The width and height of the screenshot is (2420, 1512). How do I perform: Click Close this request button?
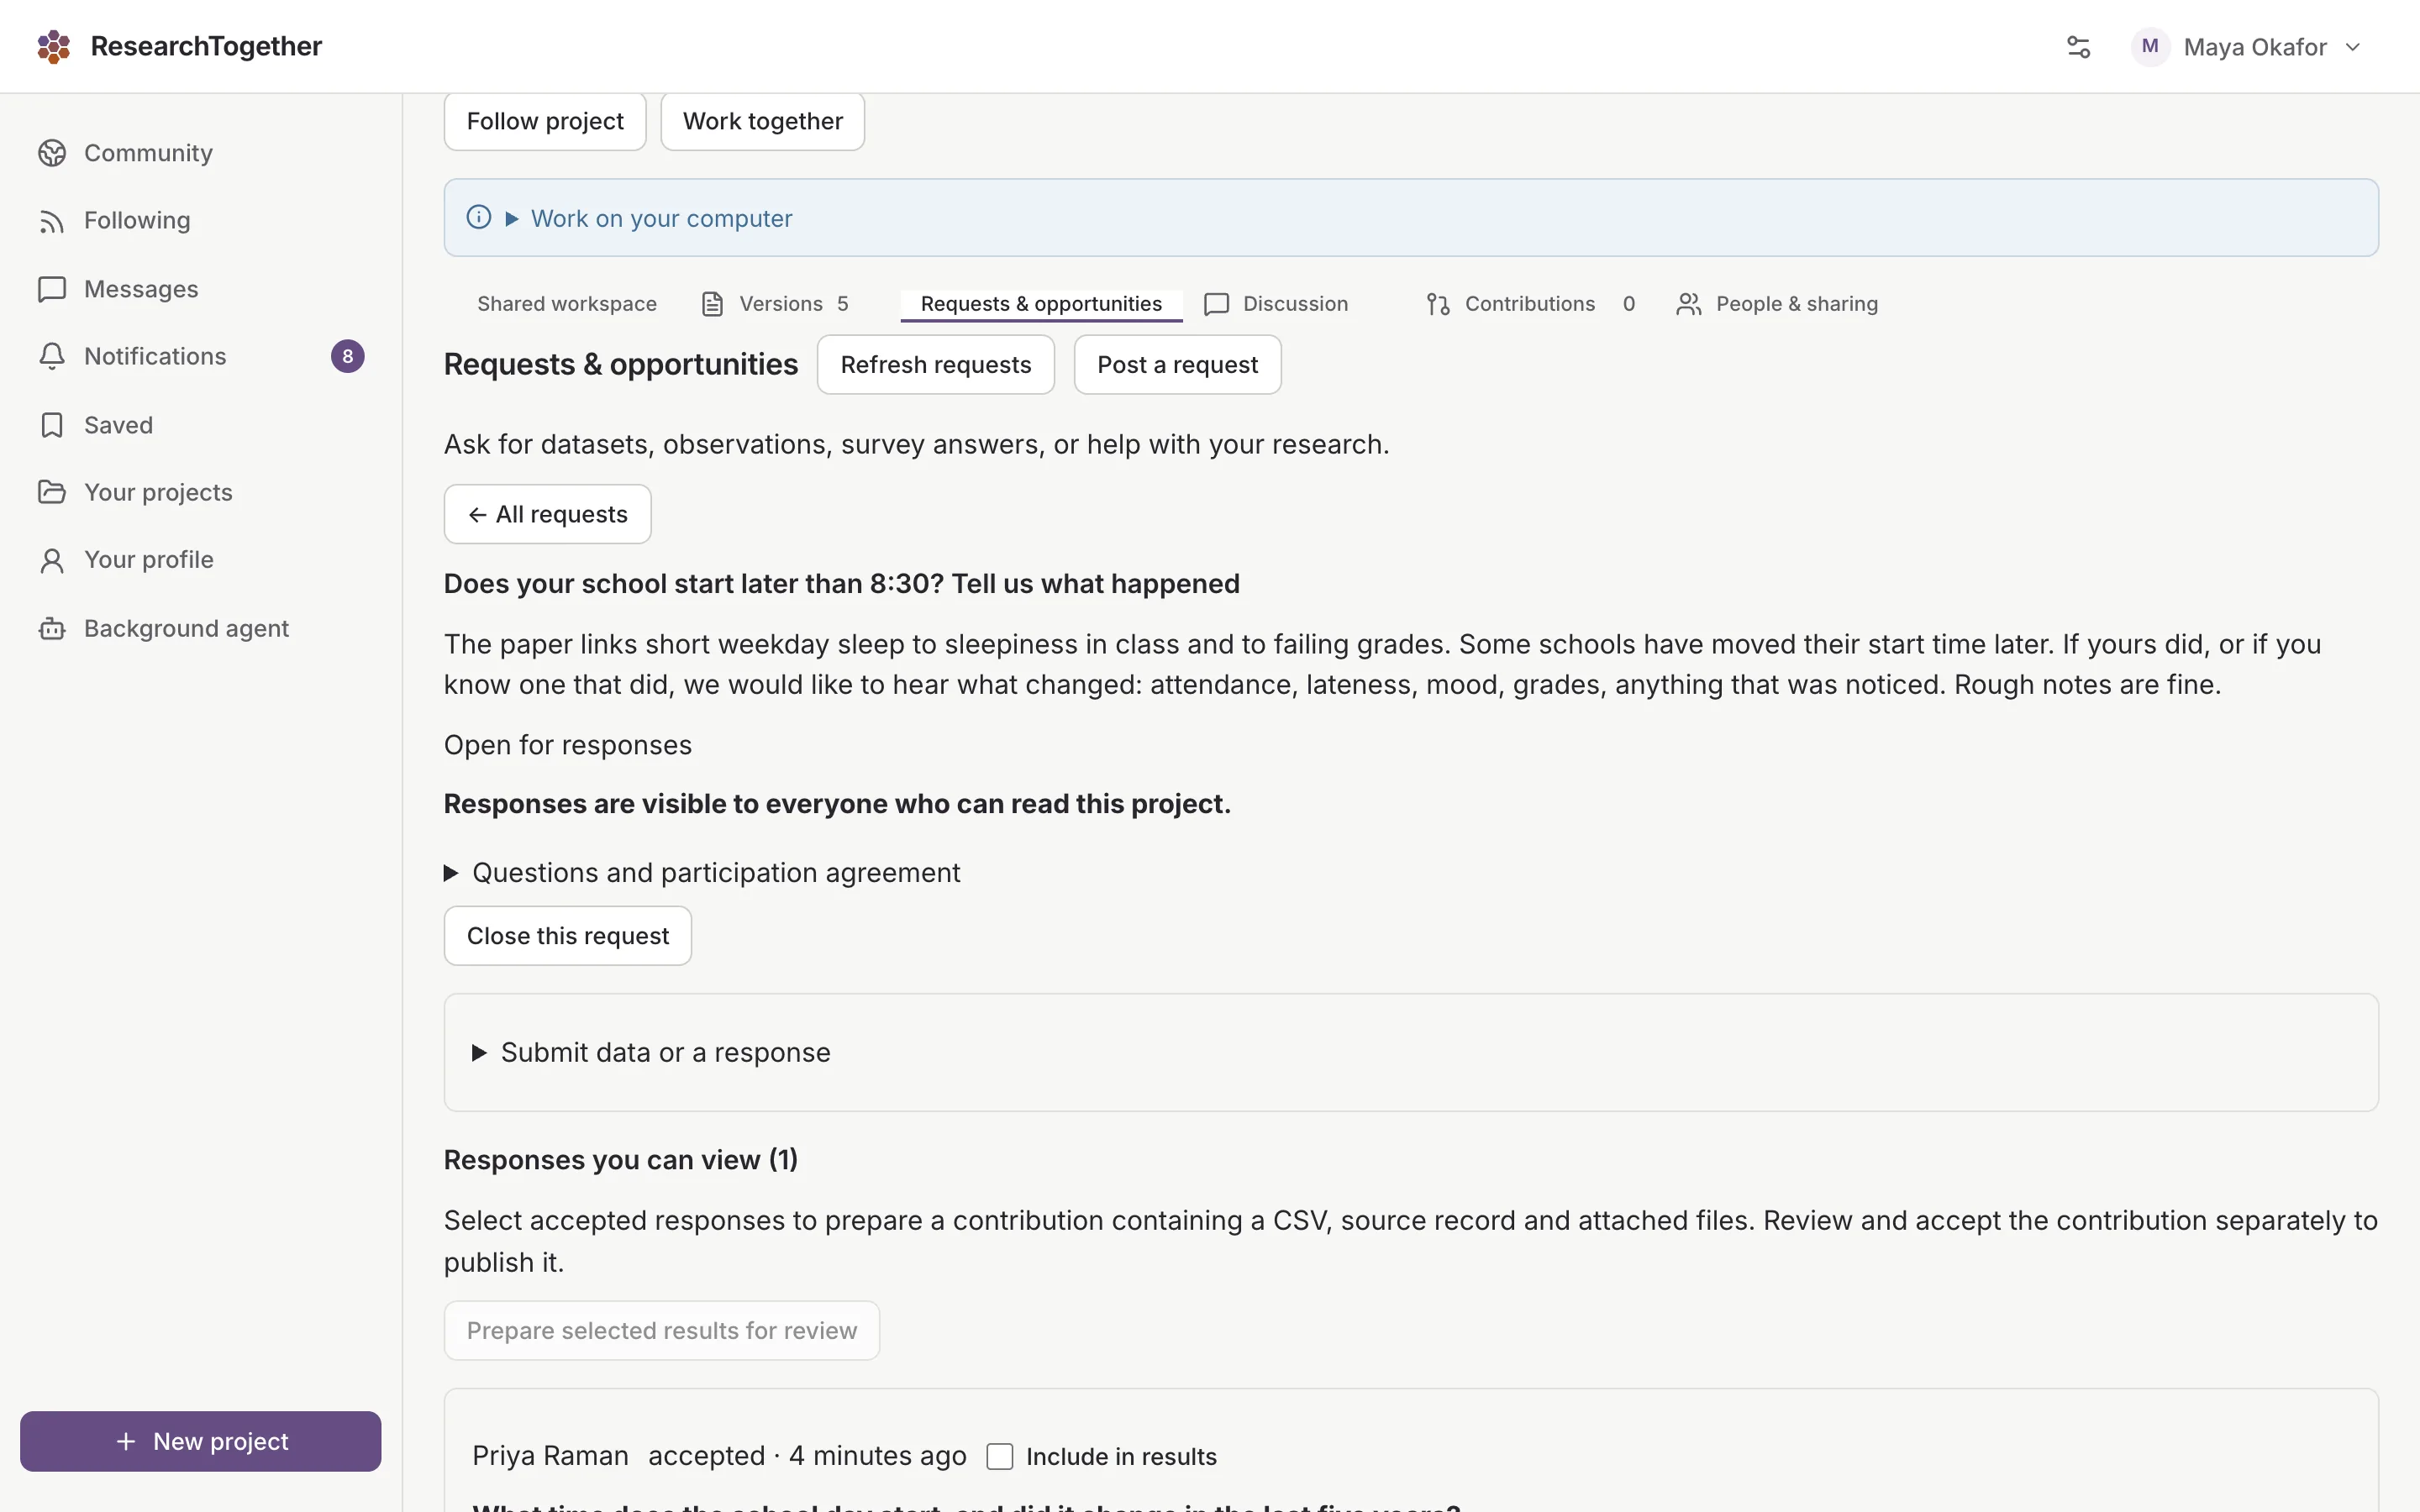point(568,936)
